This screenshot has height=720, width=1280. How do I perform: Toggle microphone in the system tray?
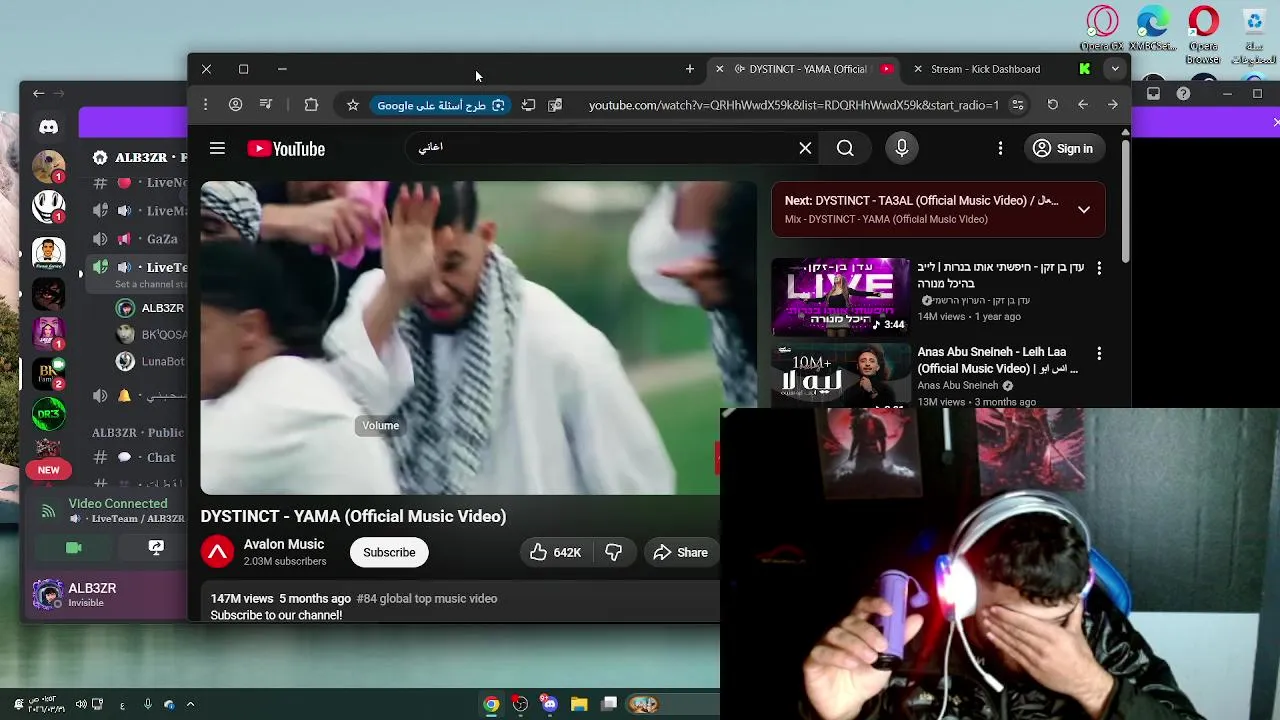tap(147, 704)
